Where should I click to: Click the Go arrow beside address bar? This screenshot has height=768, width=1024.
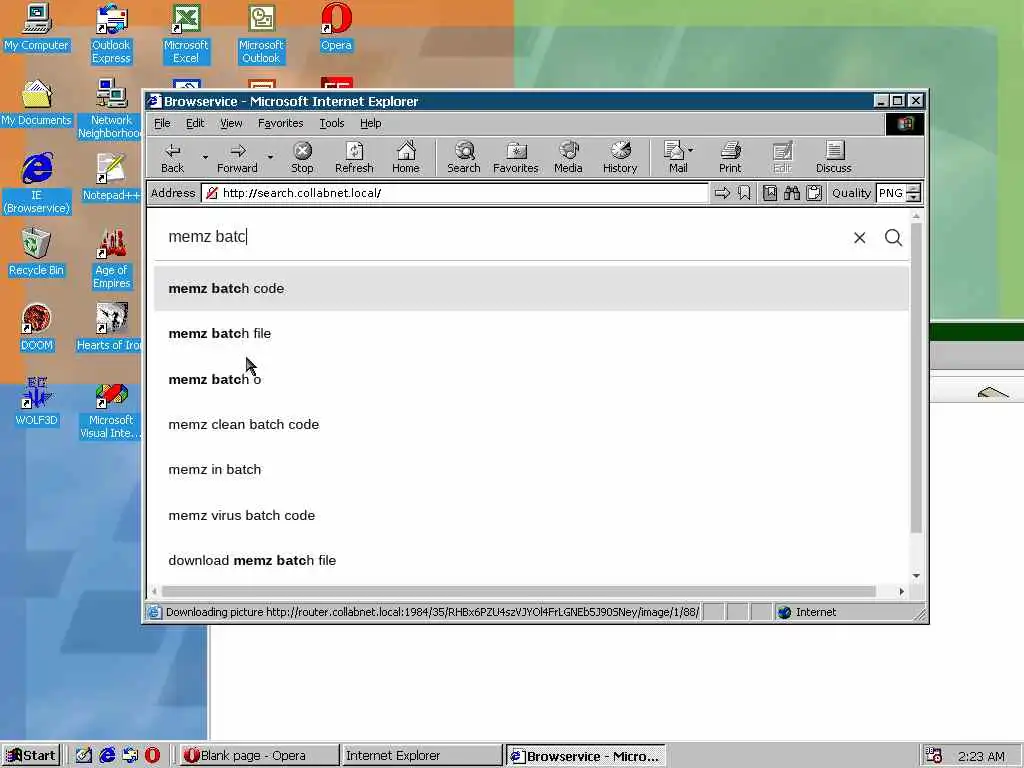click(x=722, y=193)
